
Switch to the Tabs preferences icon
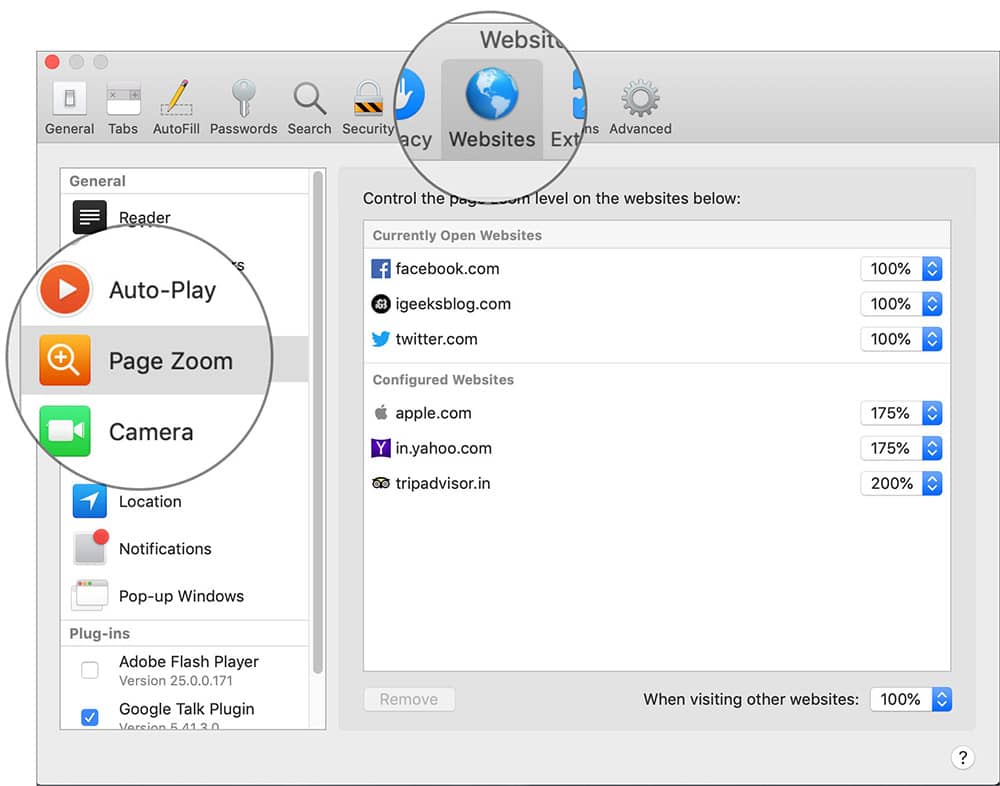(x=122, y=105)
